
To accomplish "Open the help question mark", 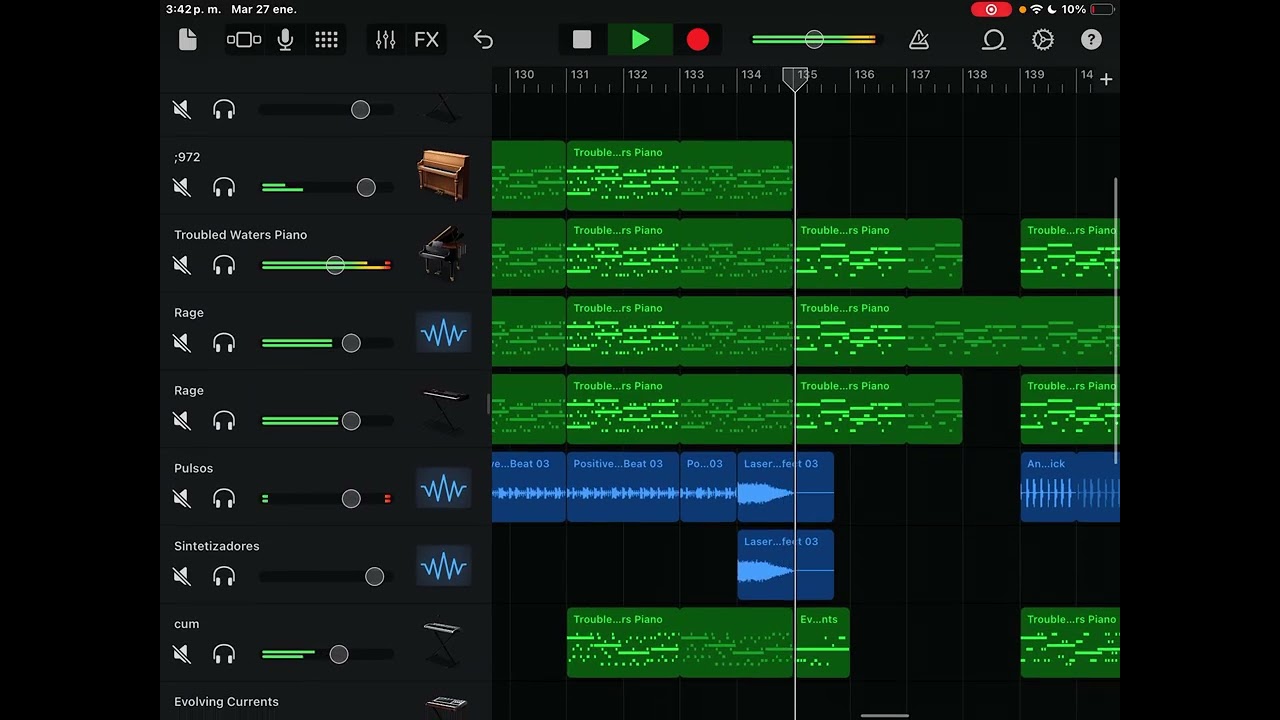I will [x=1091, y=40].
